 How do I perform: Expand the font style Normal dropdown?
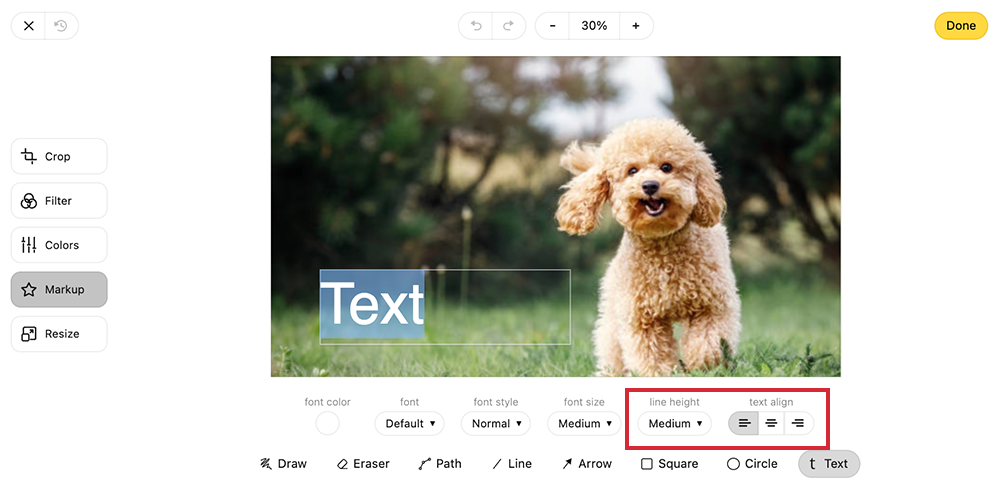point(497,424)
